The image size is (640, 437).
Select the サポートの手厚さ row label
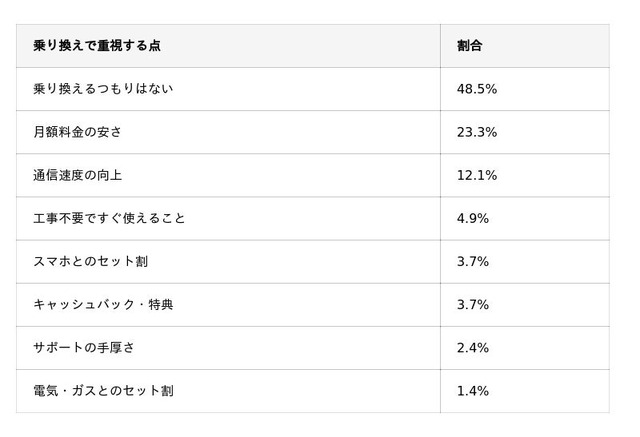click(84, 348)
